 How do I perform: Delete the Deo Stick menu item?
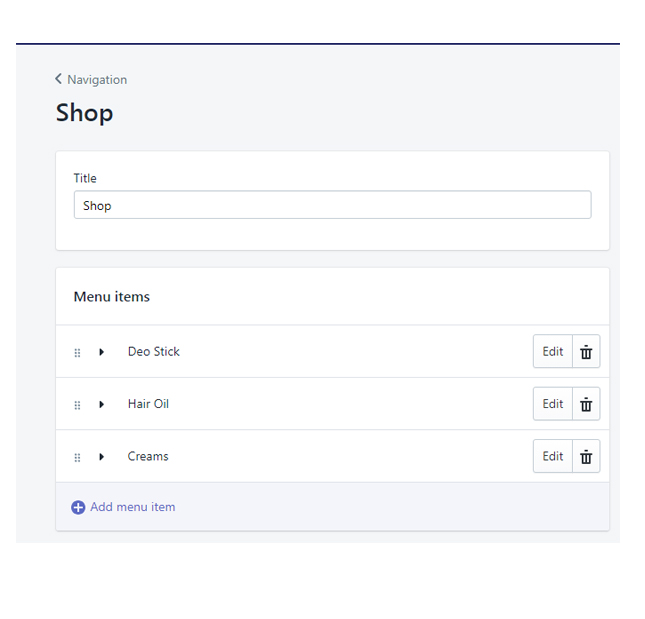pyautogui.click(x=586, y=352)
